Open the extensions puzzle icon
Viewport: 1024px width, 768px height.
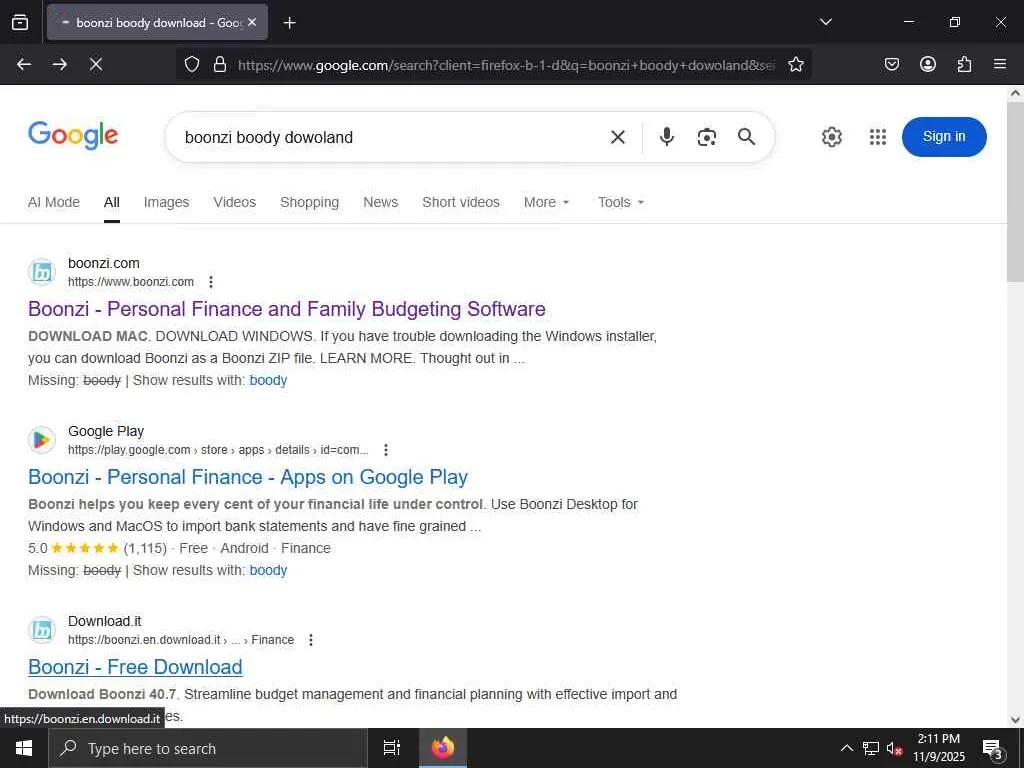pos(964,64)
